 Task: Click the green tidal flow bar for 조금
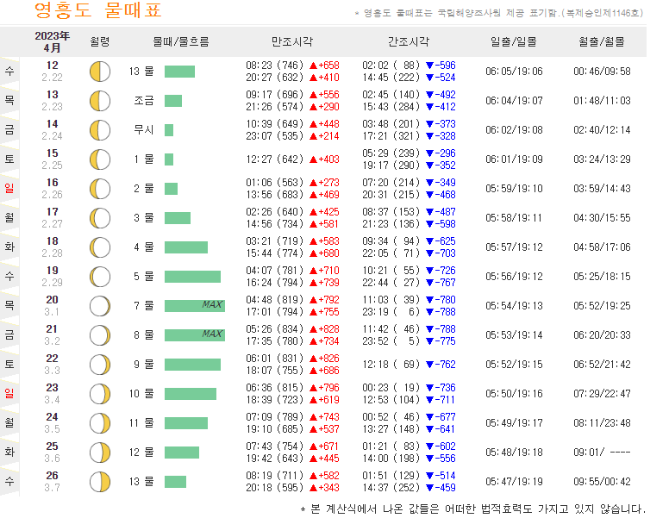[x=173, y=101]
